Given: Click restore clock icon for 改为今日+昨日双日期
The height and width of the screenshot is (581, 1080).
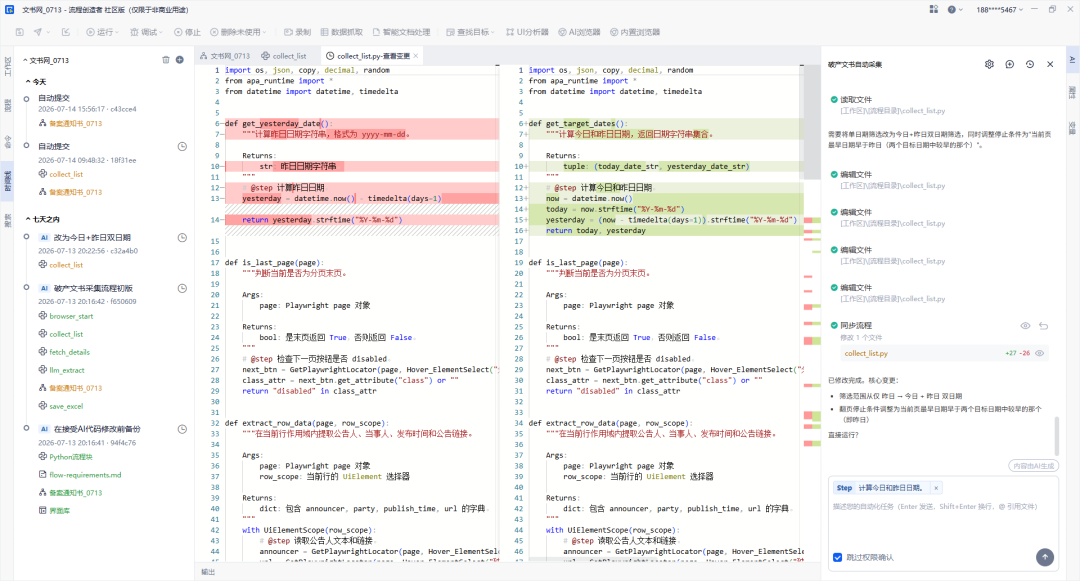Looking at the screenshot, I should coord(182,237).
